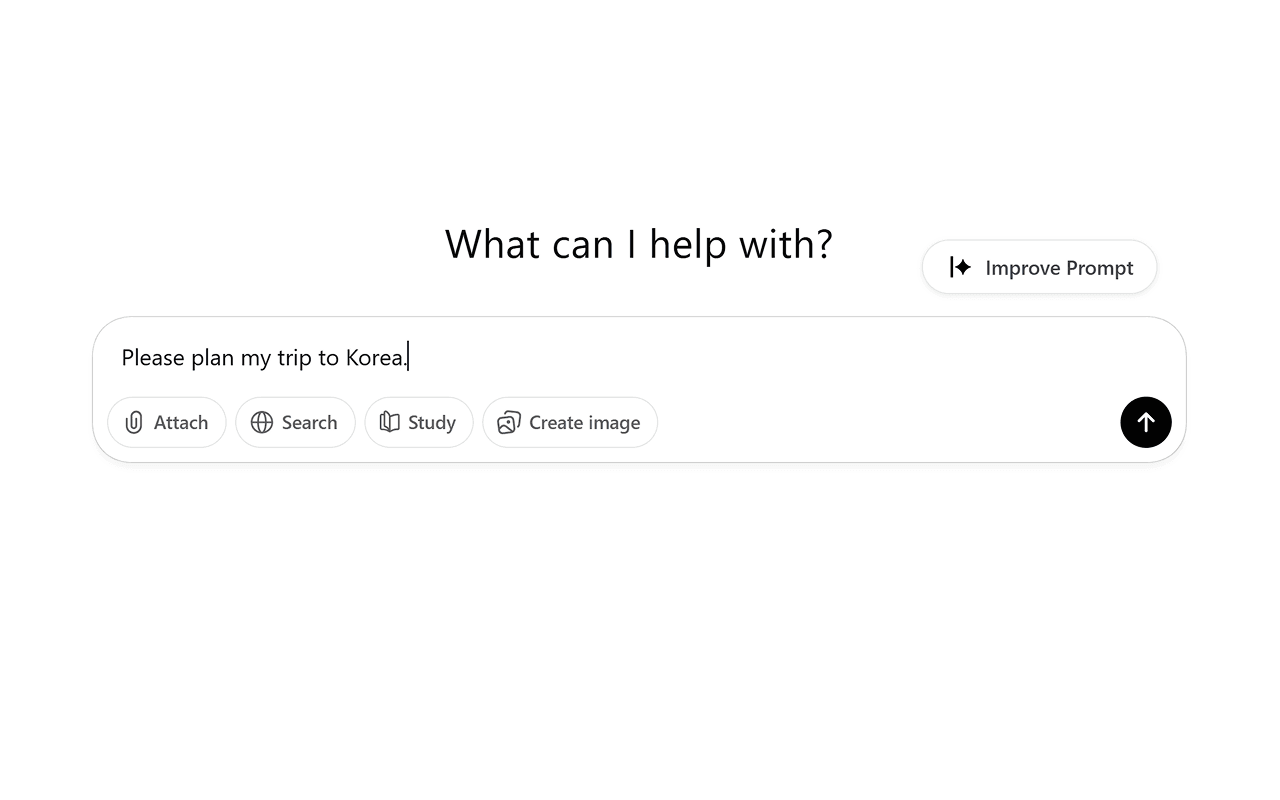The height and width of the screenshot is (800, 1280).
Task: Click the paperclip icon in Attach
Action: pyautogui.click(x=134, y=423)
